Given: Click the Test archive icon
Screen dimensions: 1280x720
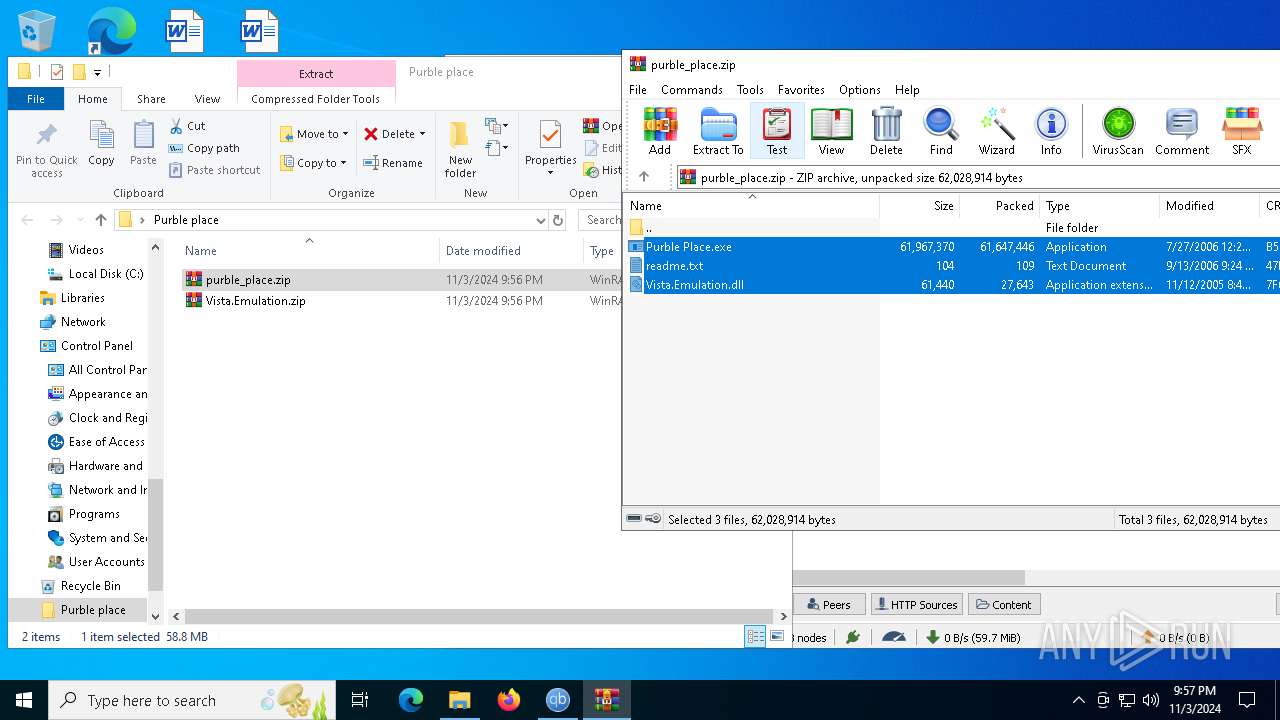Looking at the screenshot, I should pos(777,131).
